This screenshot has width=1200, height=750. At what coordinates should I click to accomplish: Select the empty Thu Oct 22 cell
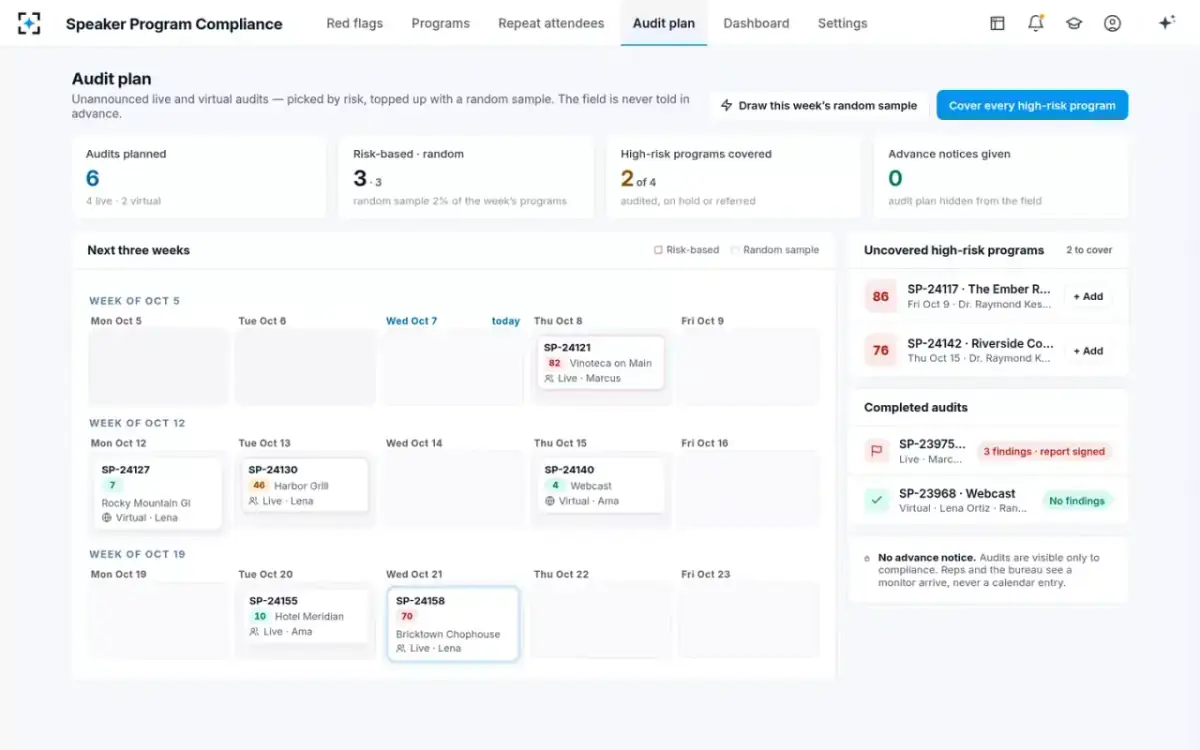coord(600,621)
